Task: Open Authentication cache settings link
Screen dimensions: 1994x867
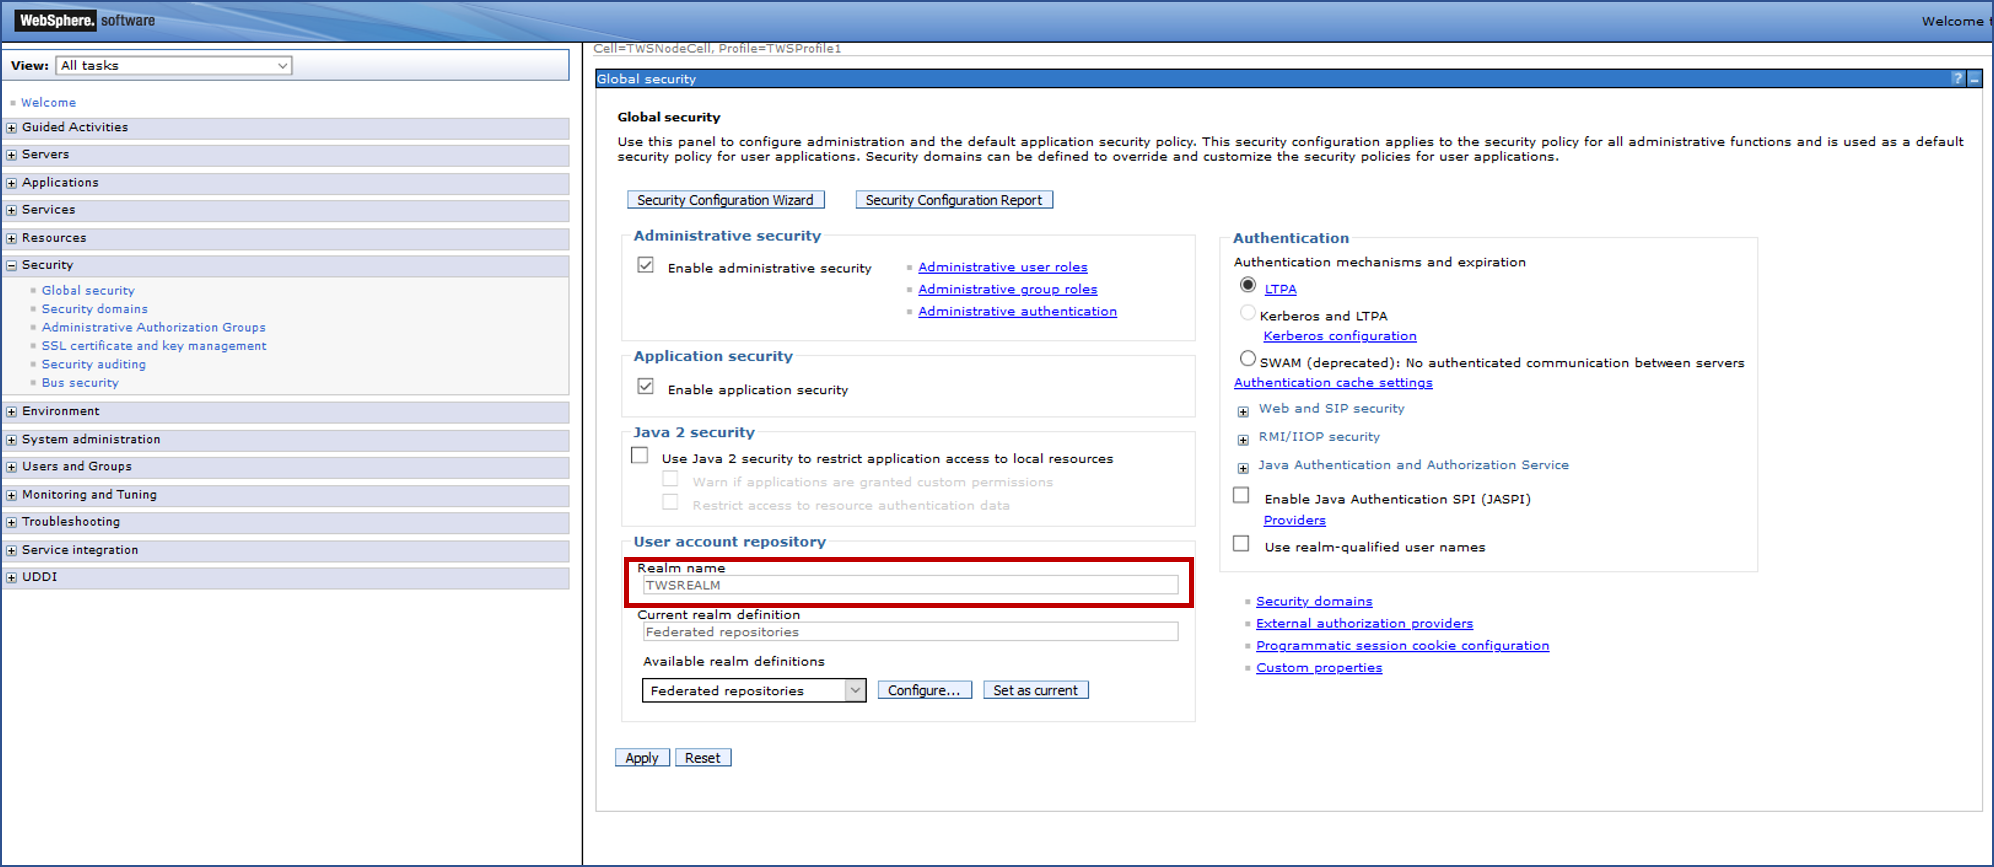Action: point(1333,383)
